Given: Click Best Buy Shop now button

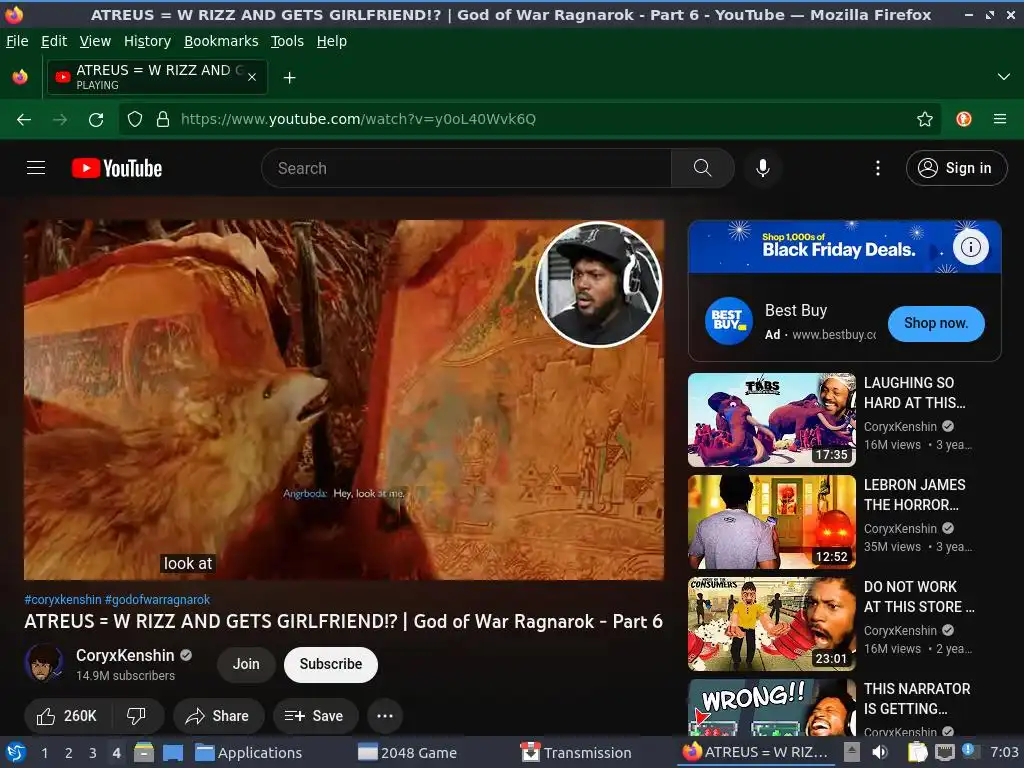Looking at the screenshot, I should (936, 323).
